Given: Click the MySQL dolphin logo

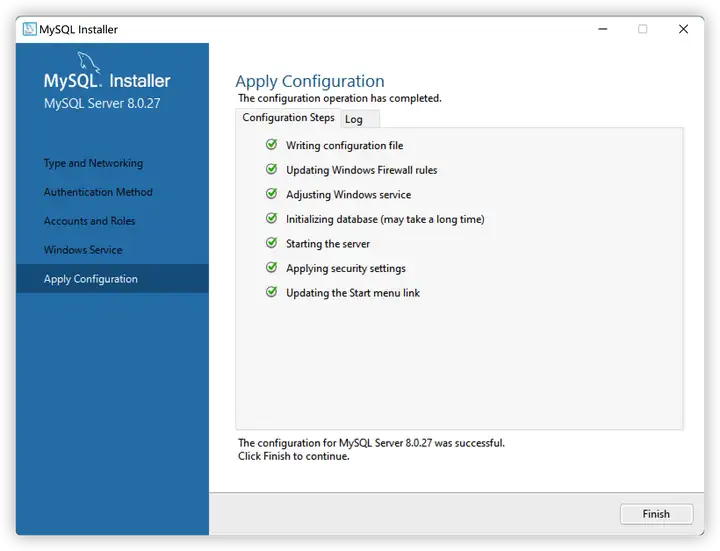Looking at the screenshot, I should (x=88, y=62).
